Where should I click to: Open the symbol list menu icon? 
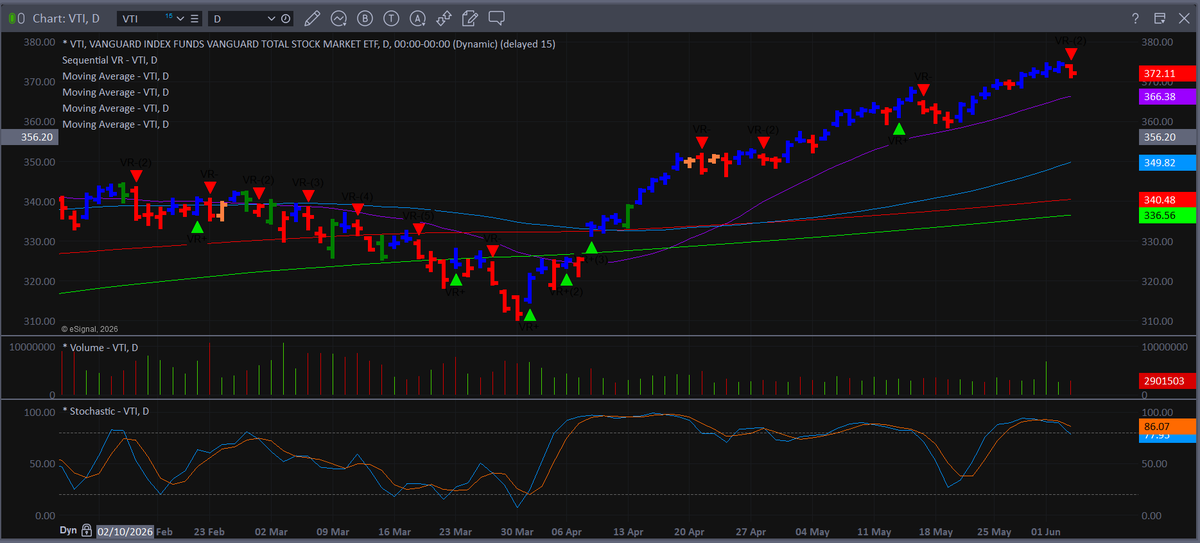point(193,18)
